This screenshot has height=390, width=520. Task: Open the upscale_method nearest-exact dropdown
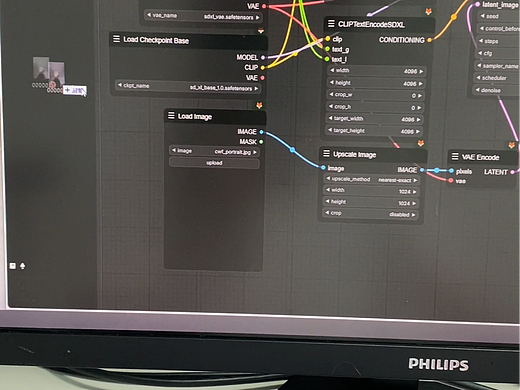click(x=372, y=180)
